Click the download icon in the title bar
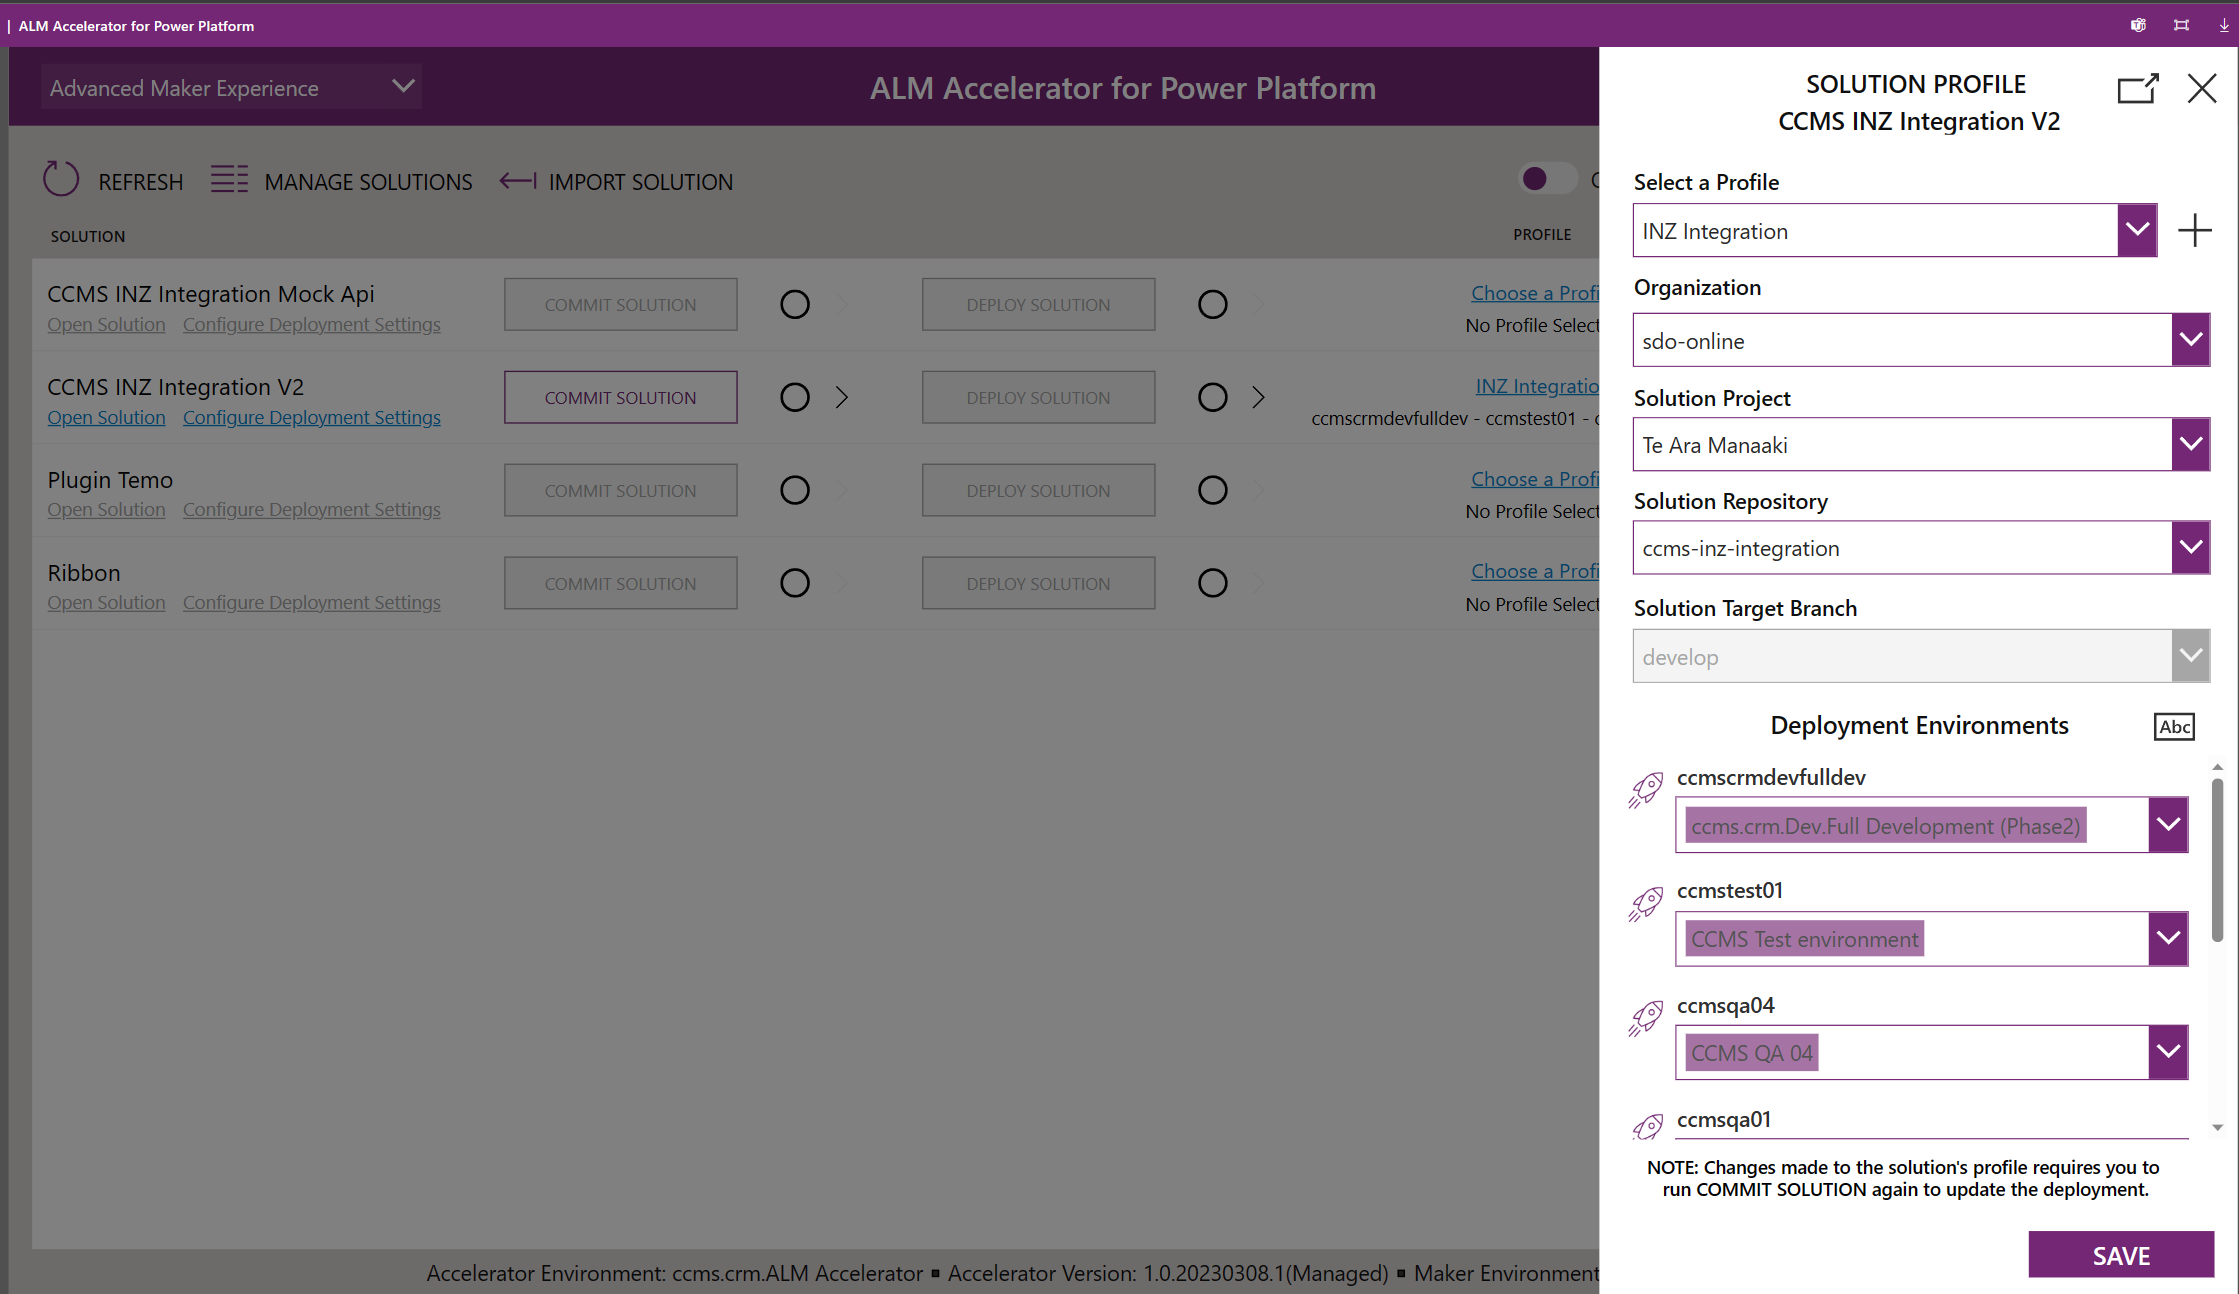Viewport: 2239px width, 1294px height. point(2223,25)
